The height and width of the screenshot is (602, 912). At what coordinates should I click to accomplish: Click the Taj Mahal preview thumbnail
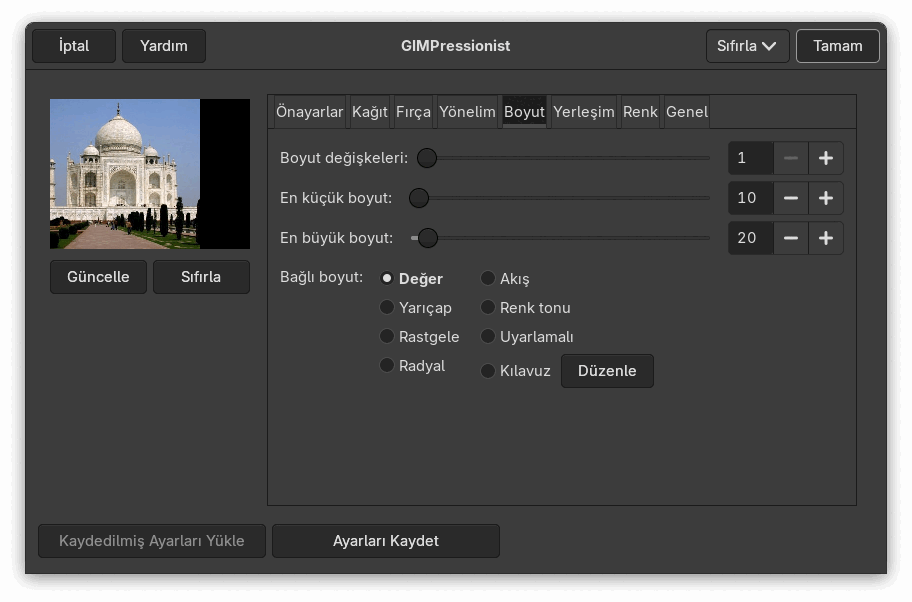[x=150, y=174]
